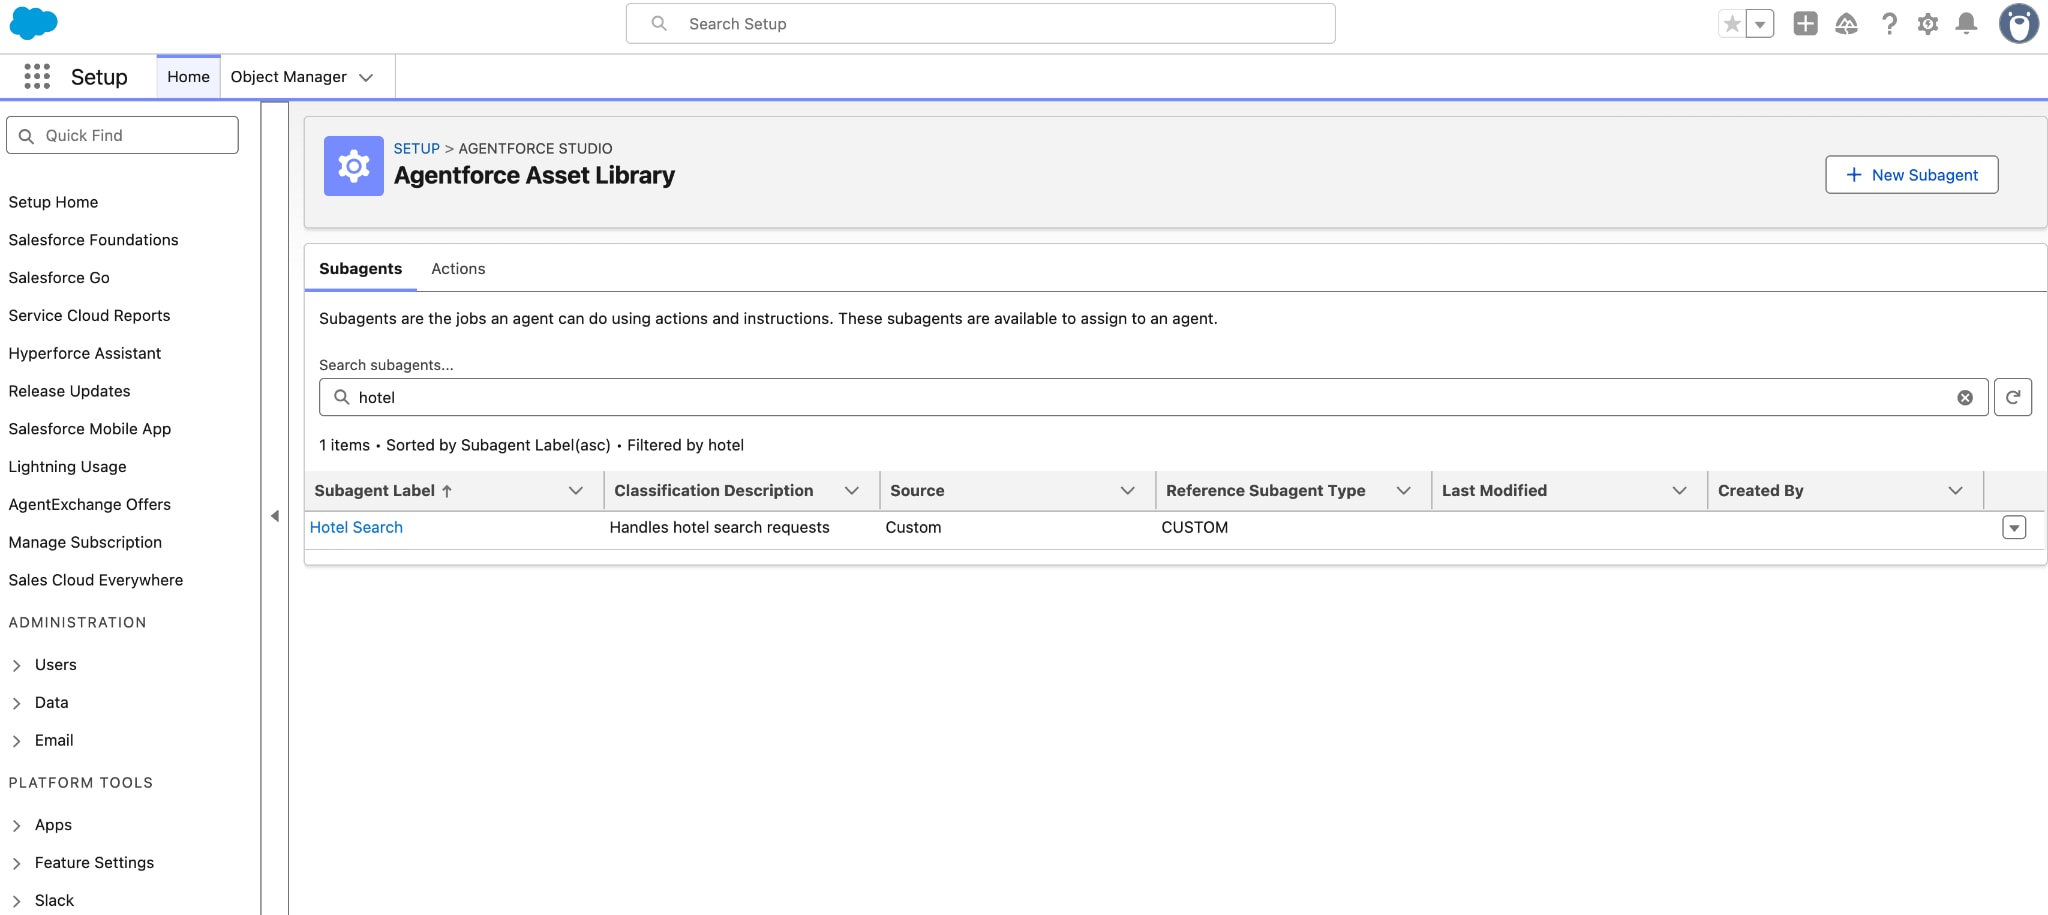Click the subagent search field containing hotel
The image size is (2048, 915).
1152,397
